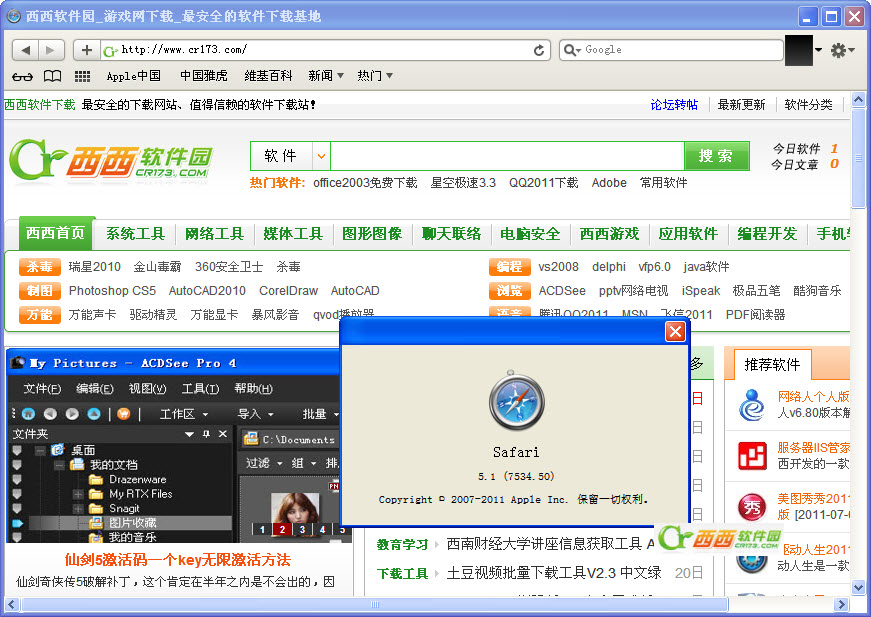The height and width of the screenshot is (617, 871).
Task: Click the 西西软件园 logo
Action: tap(111, 160)
